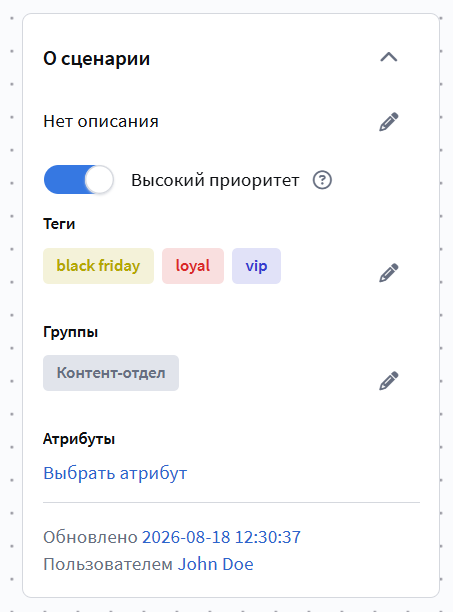
Task: Open the Выбрать атрибут link
Action: 115,473
